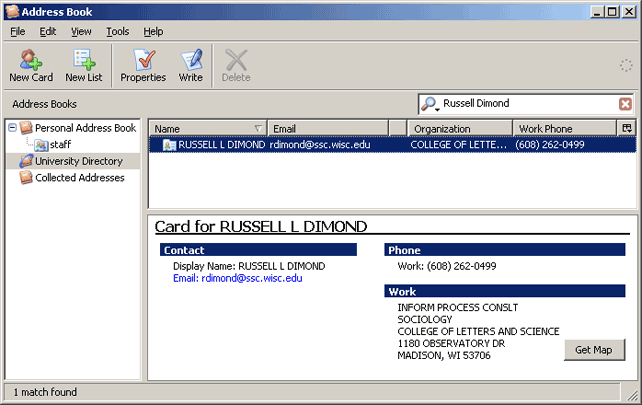Open Properties for selected card

point(143,66)
